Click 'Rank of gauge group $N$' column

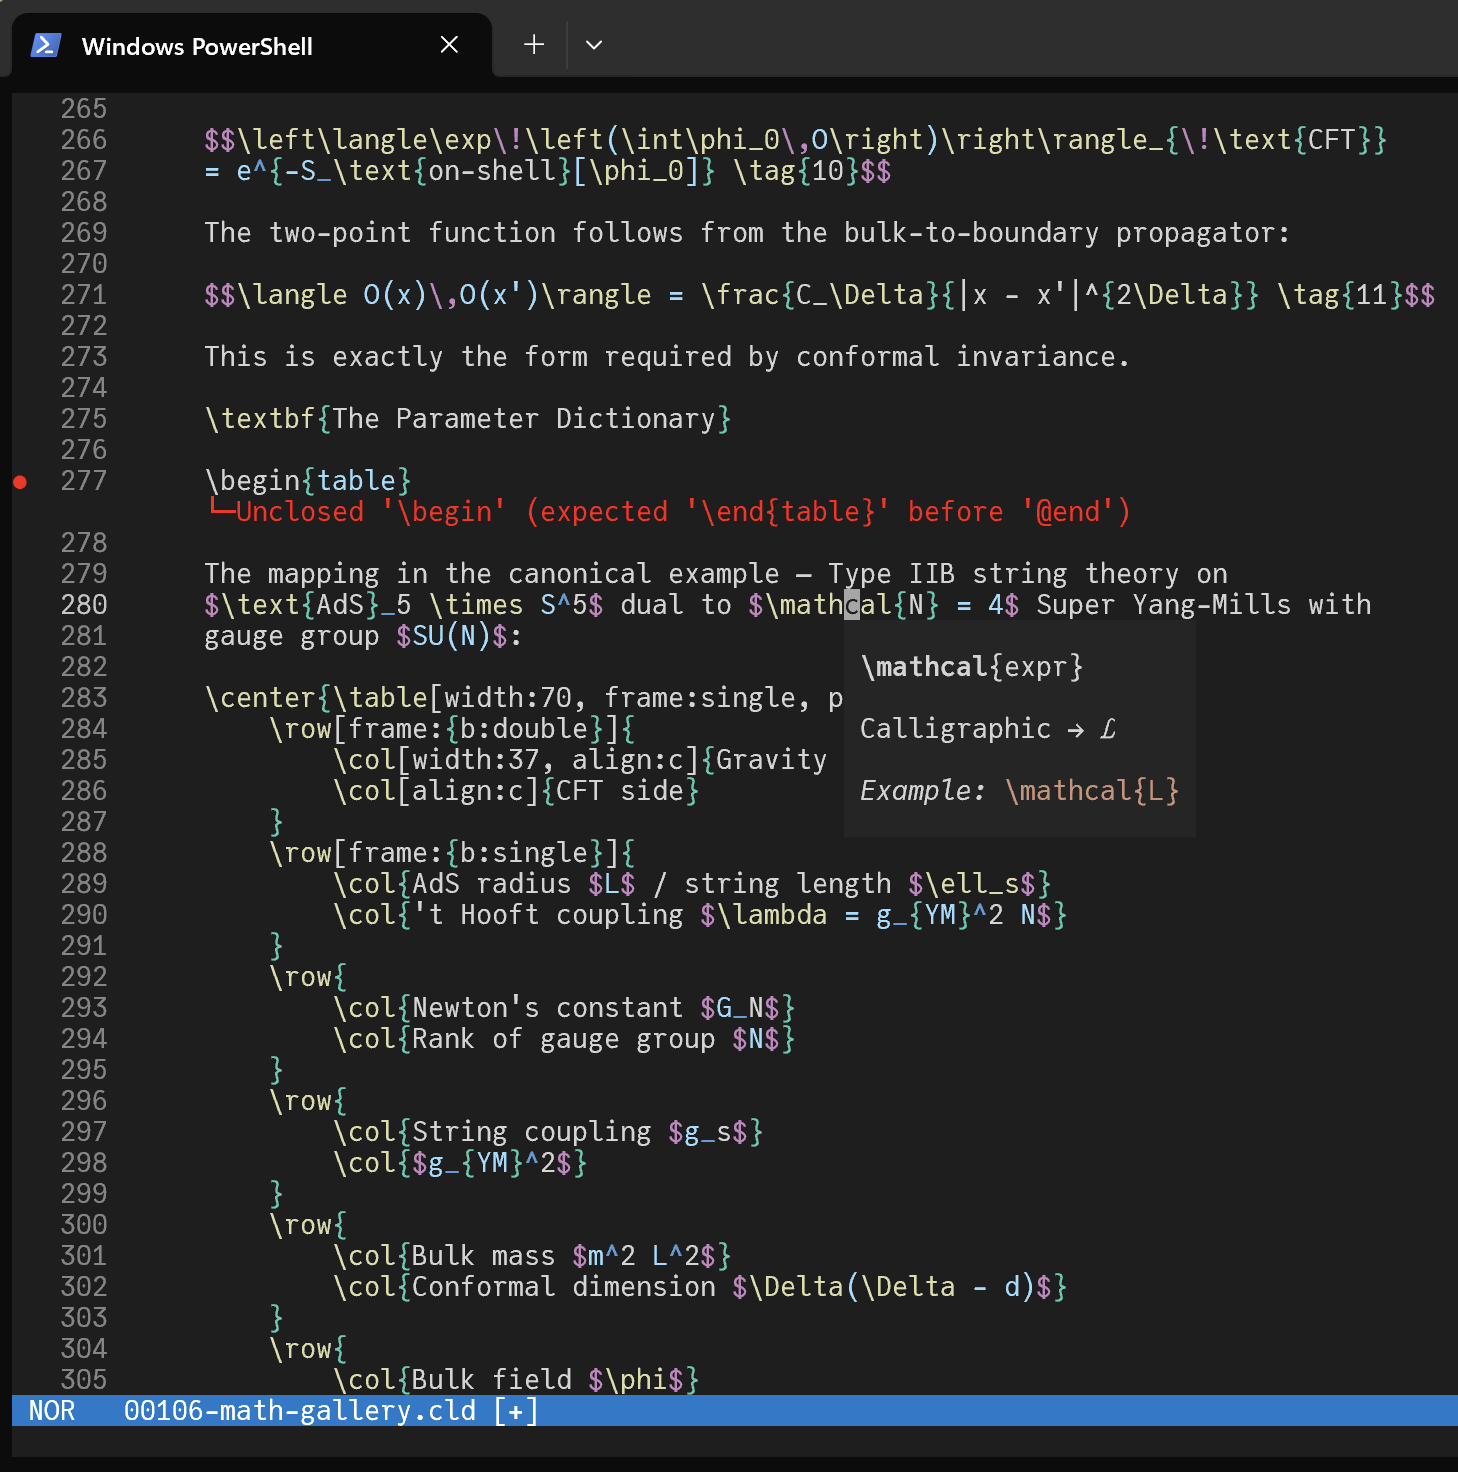564,1039
